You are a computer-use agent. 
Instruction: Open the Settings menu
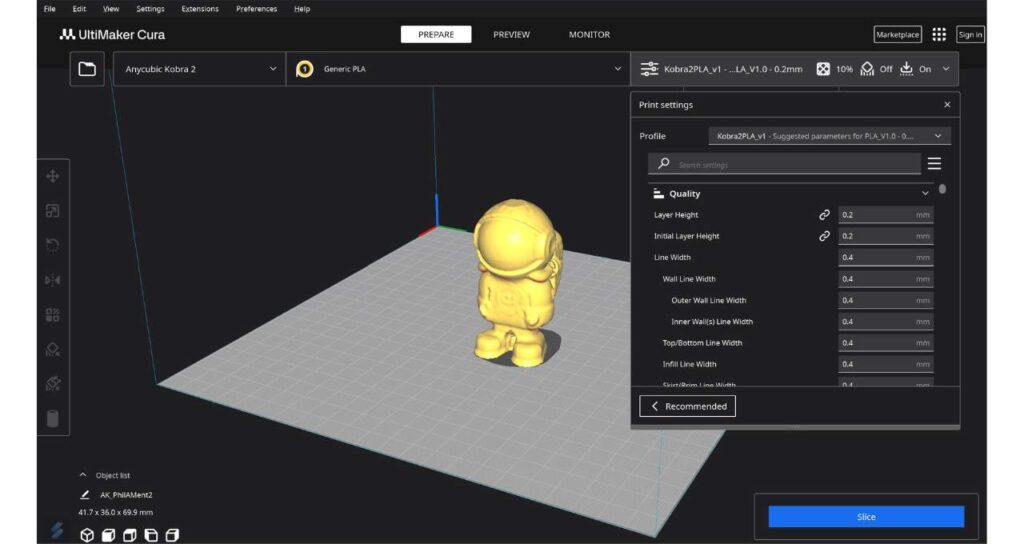tap(150, 9)
